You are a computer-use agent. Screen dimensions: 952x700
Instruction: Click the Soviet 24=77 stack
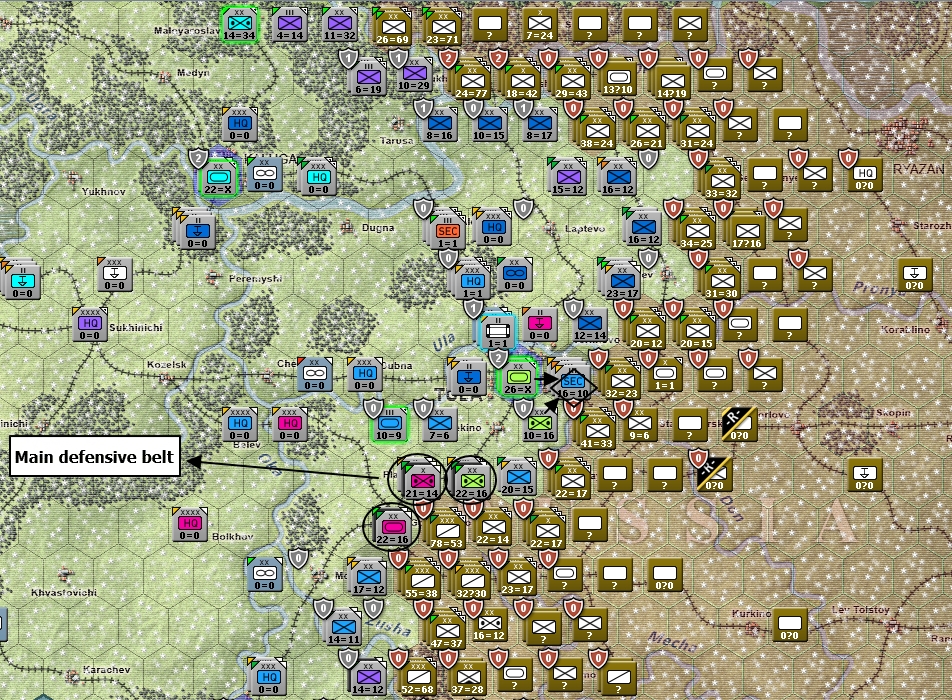[472, 81]
